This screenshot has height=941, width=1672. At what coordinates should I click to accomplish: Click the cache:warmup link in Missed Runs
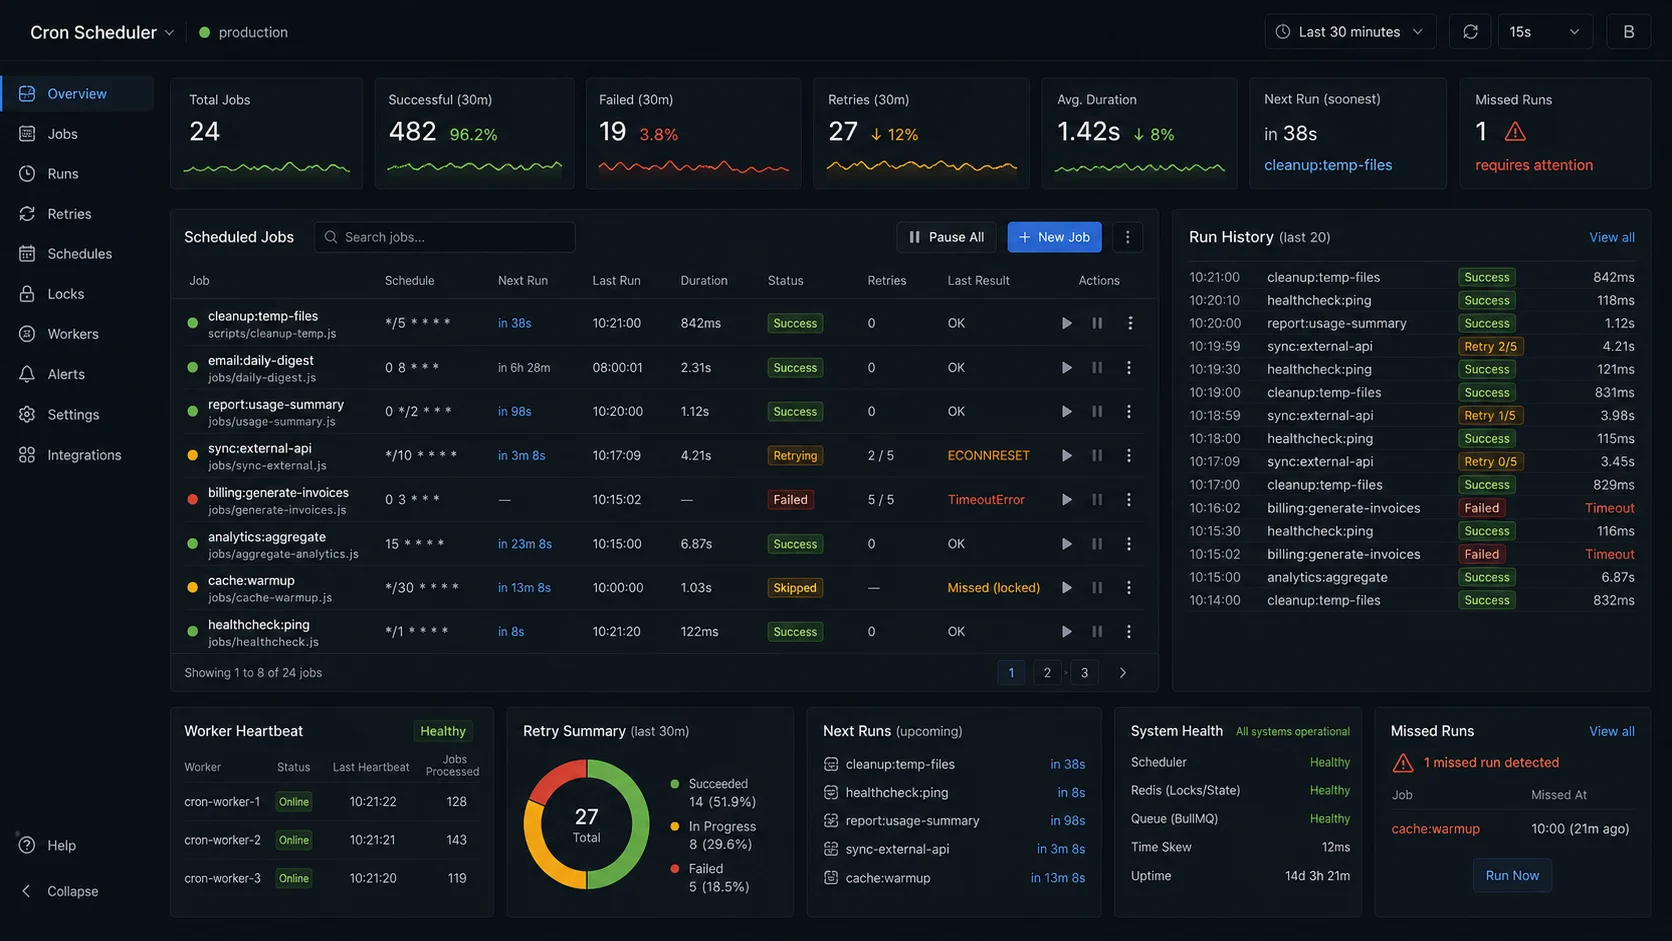pos(1435,829)
